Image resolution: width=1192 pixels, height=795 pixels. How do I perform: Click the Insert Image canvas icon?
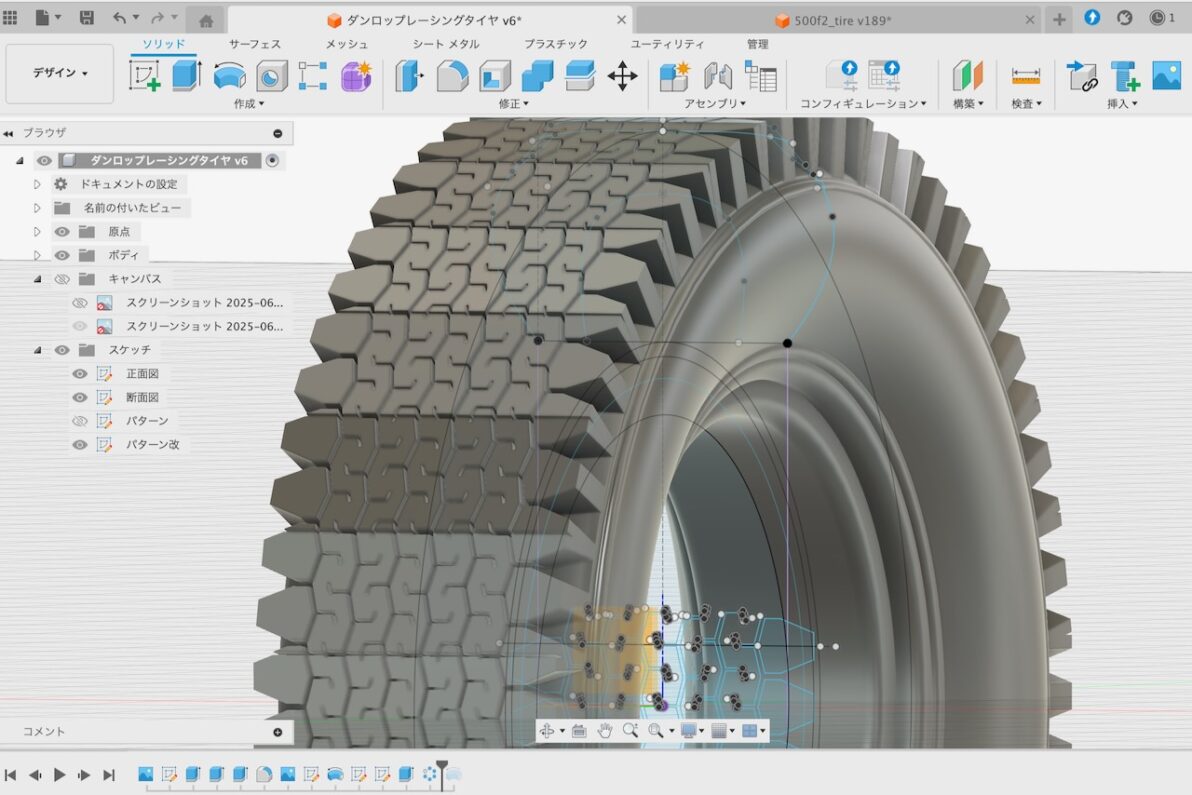(1166, 76)
